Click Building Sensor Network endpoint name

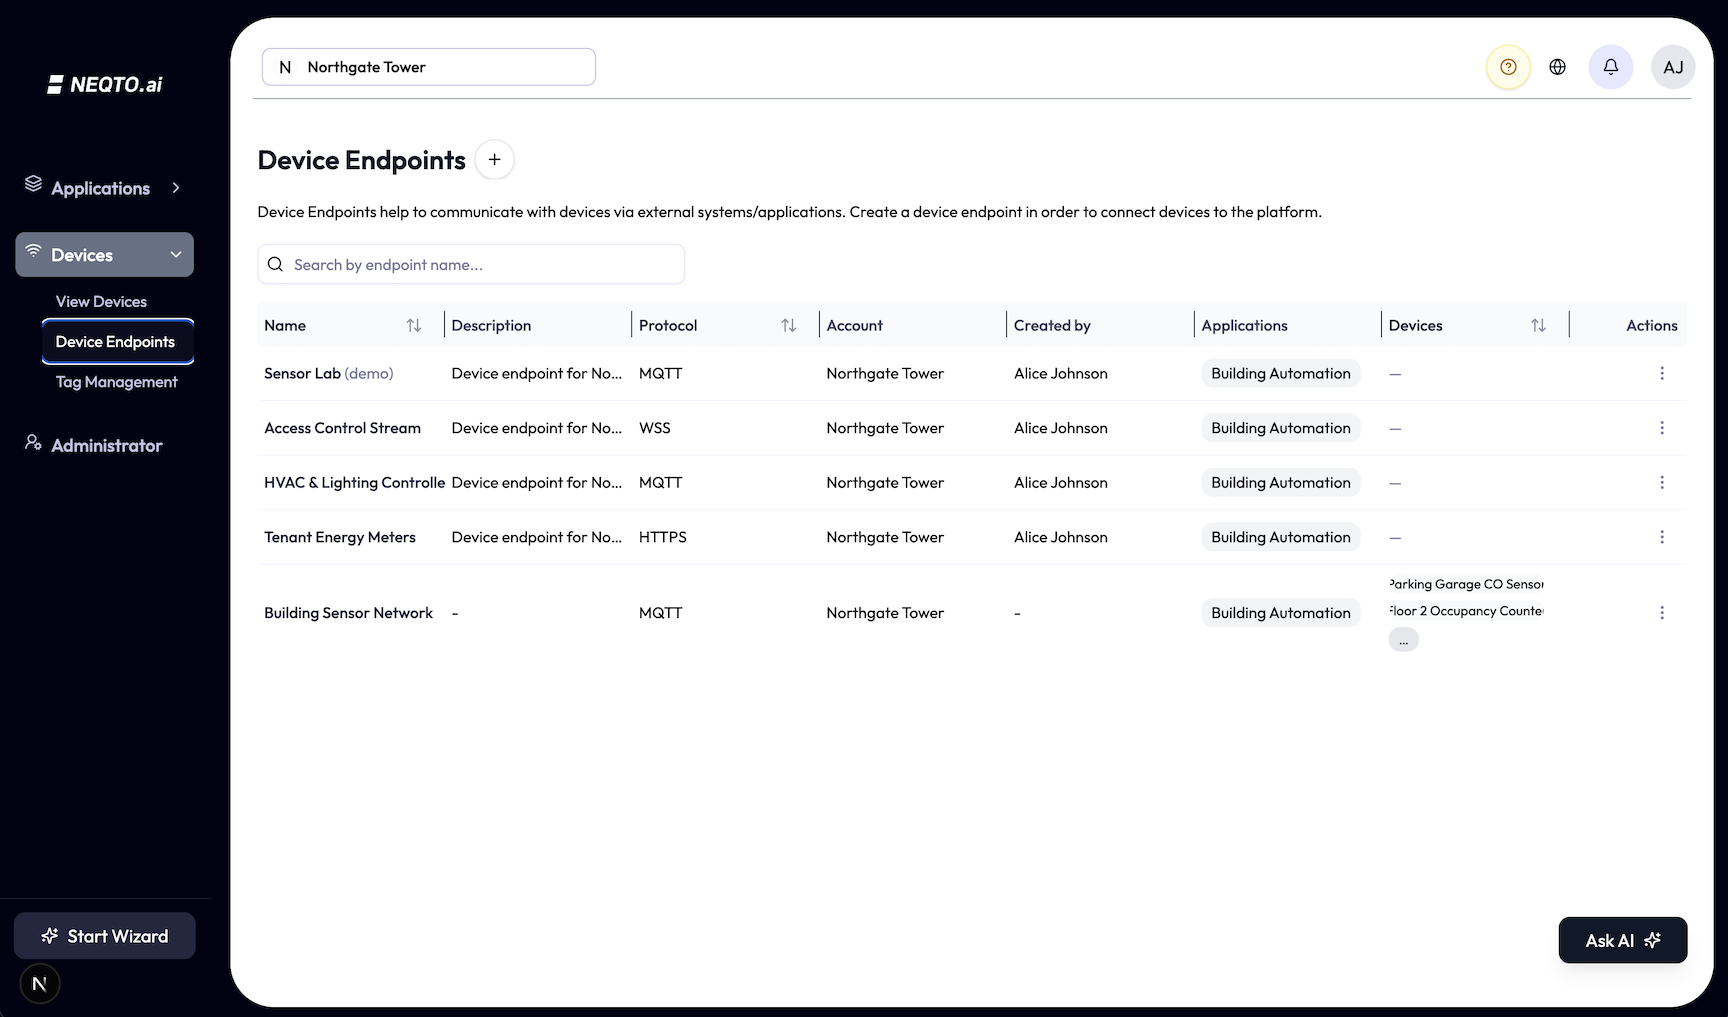(348, 613)
